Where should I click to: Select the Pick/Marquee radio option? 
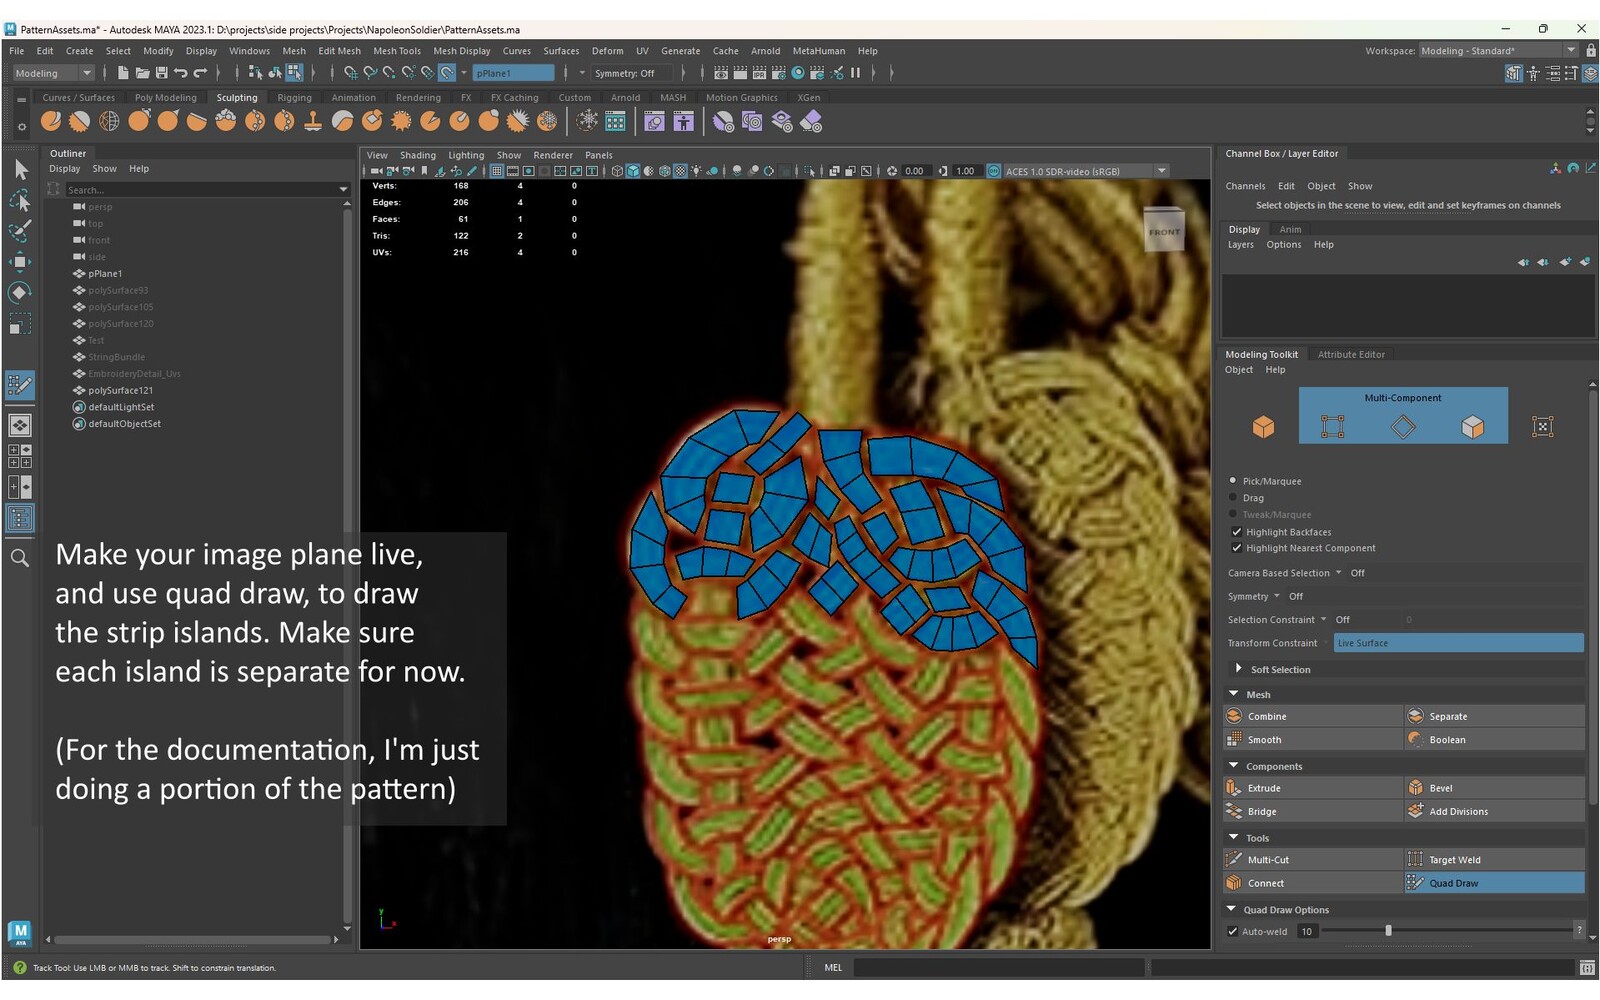pyautogui.click(x=1233, y=481)
